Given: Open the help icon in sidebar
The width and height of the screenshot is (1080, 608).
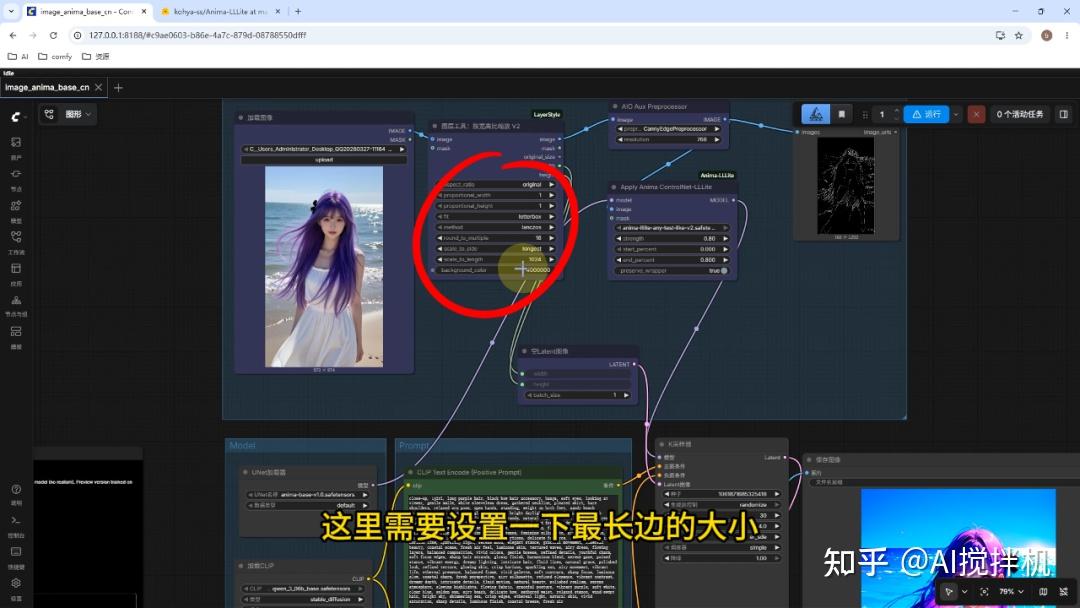Looking at the screenshot, I should click(16, 490).
